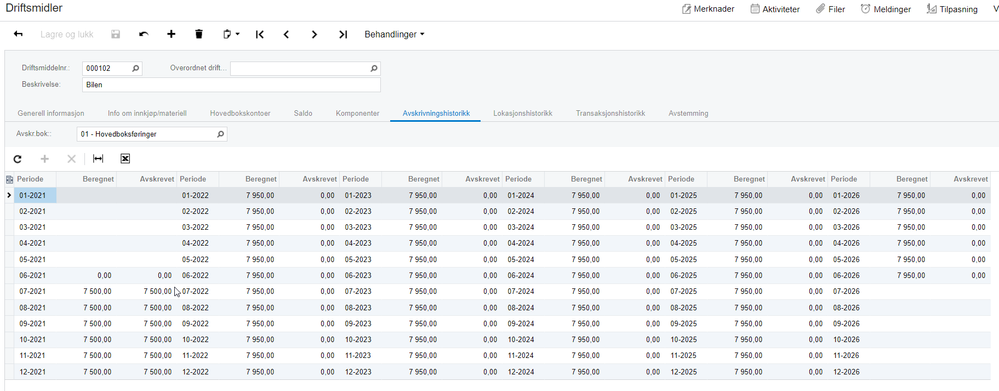Select the Avskrivningshistorikk tab
This screenshot has height=391, width=999.
pyautogui.click(x=436, y=113)
